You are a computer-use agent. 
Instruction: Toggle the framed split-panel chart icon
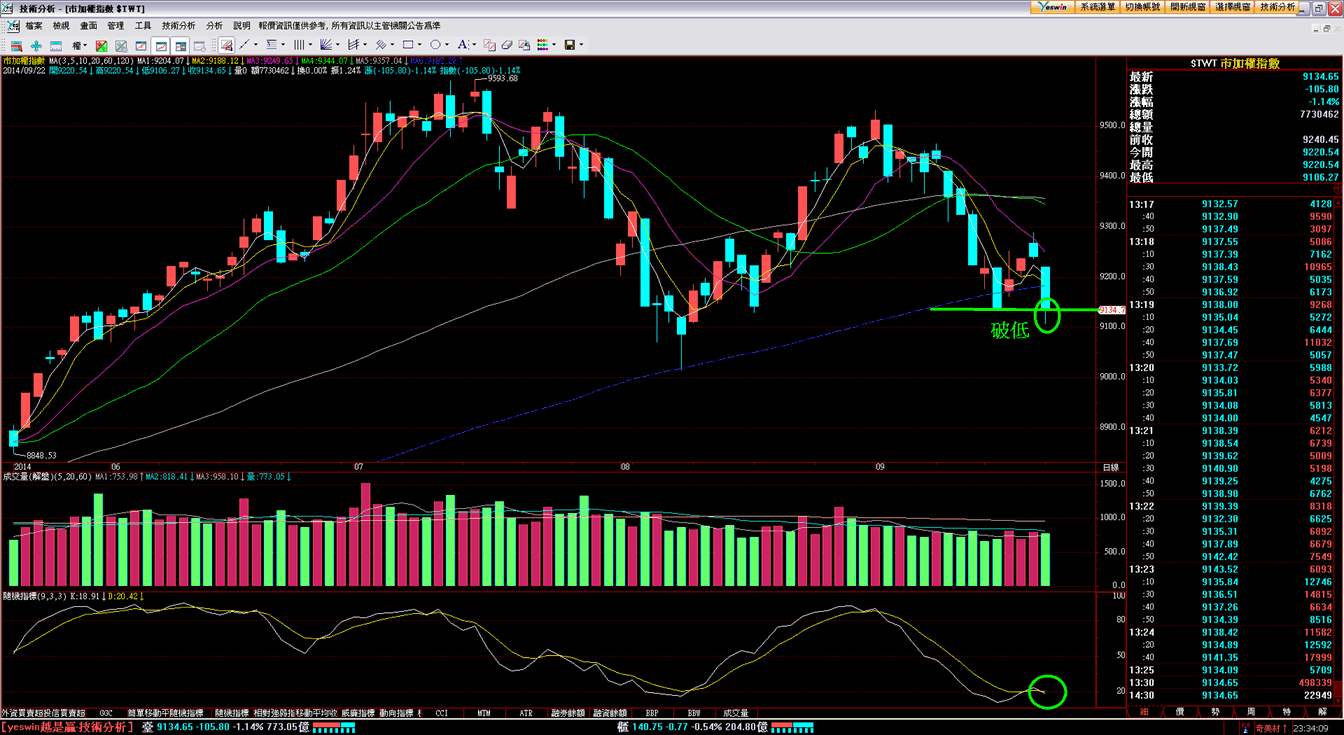[180, 45]
